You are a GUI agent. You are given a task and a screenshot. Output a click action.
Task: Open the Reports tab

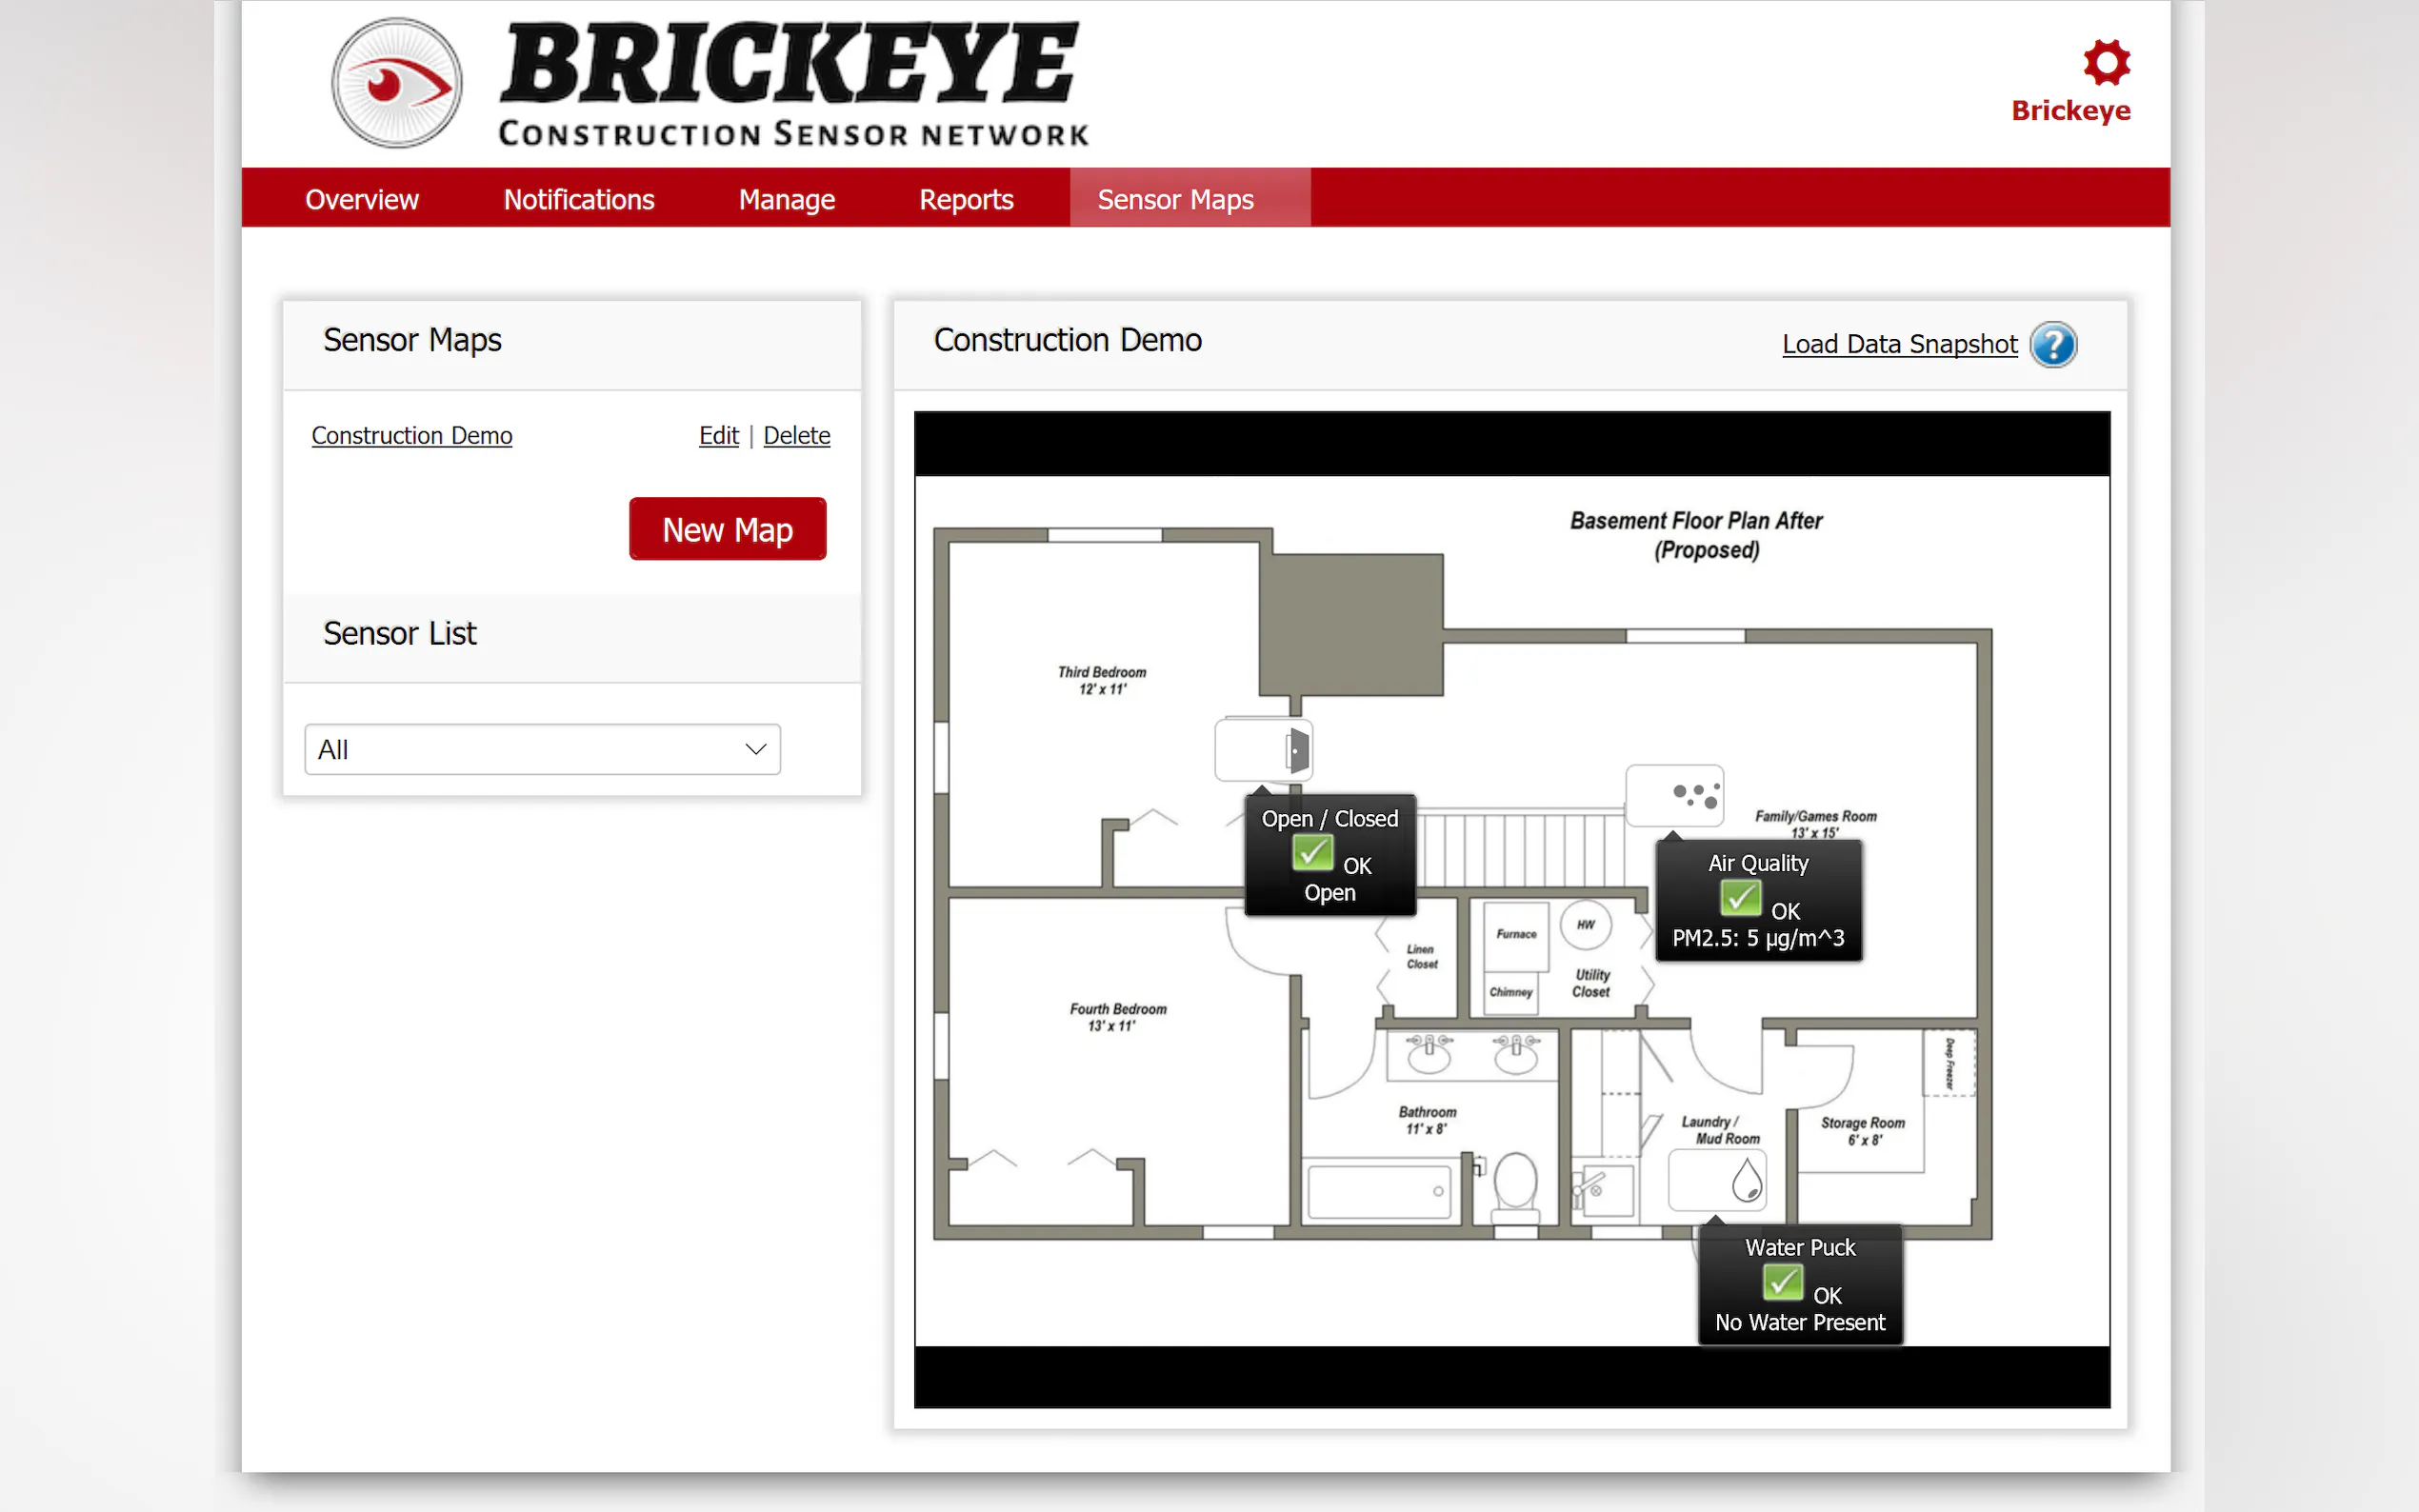[x=965, y=199]
